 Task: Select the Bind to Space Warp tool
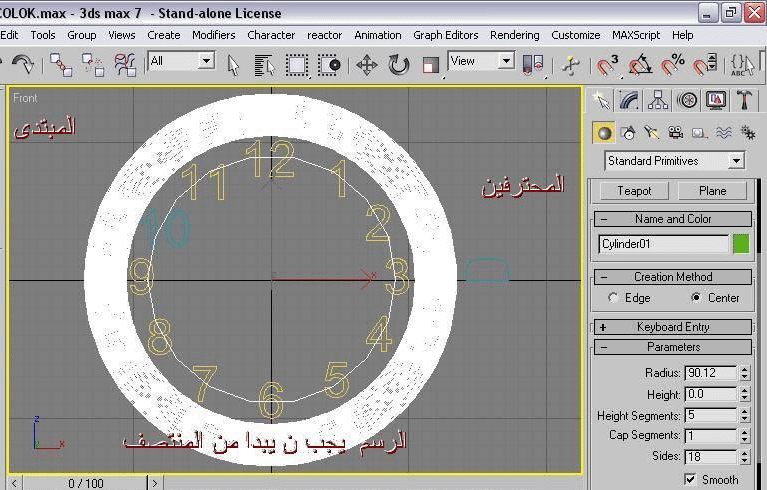(125, 65)
